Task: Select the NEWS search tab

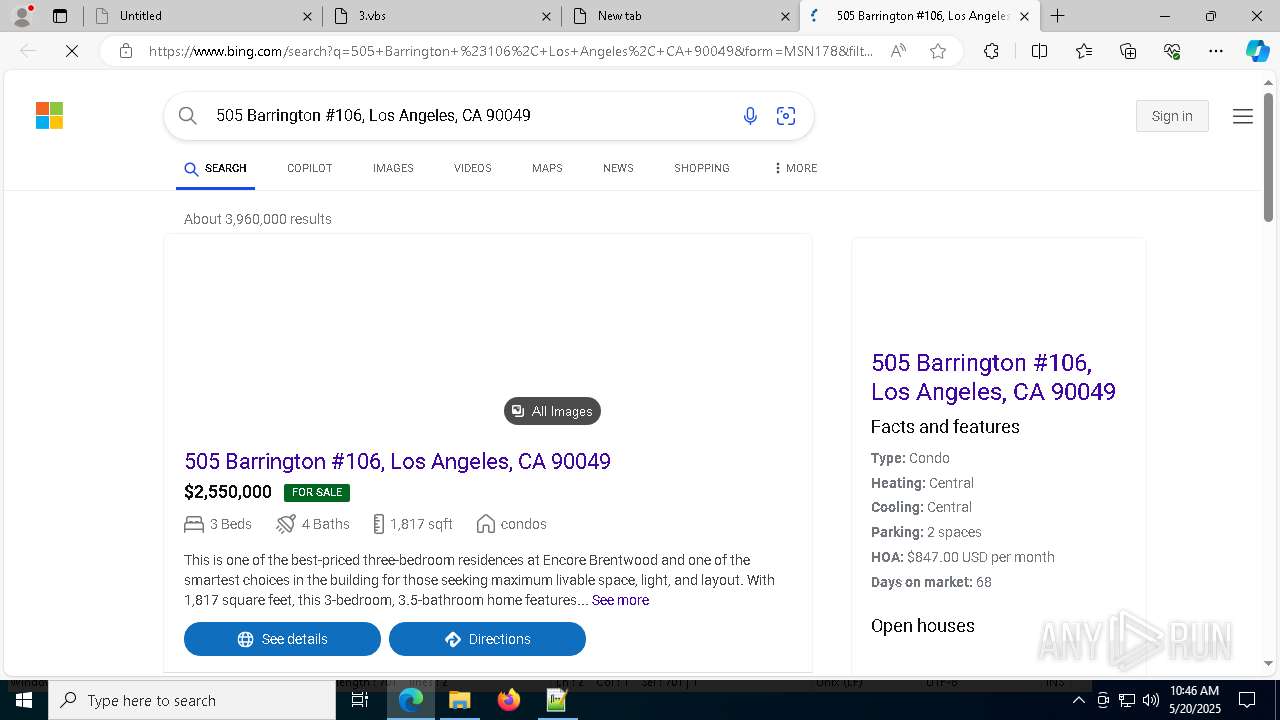Action: 618,168
